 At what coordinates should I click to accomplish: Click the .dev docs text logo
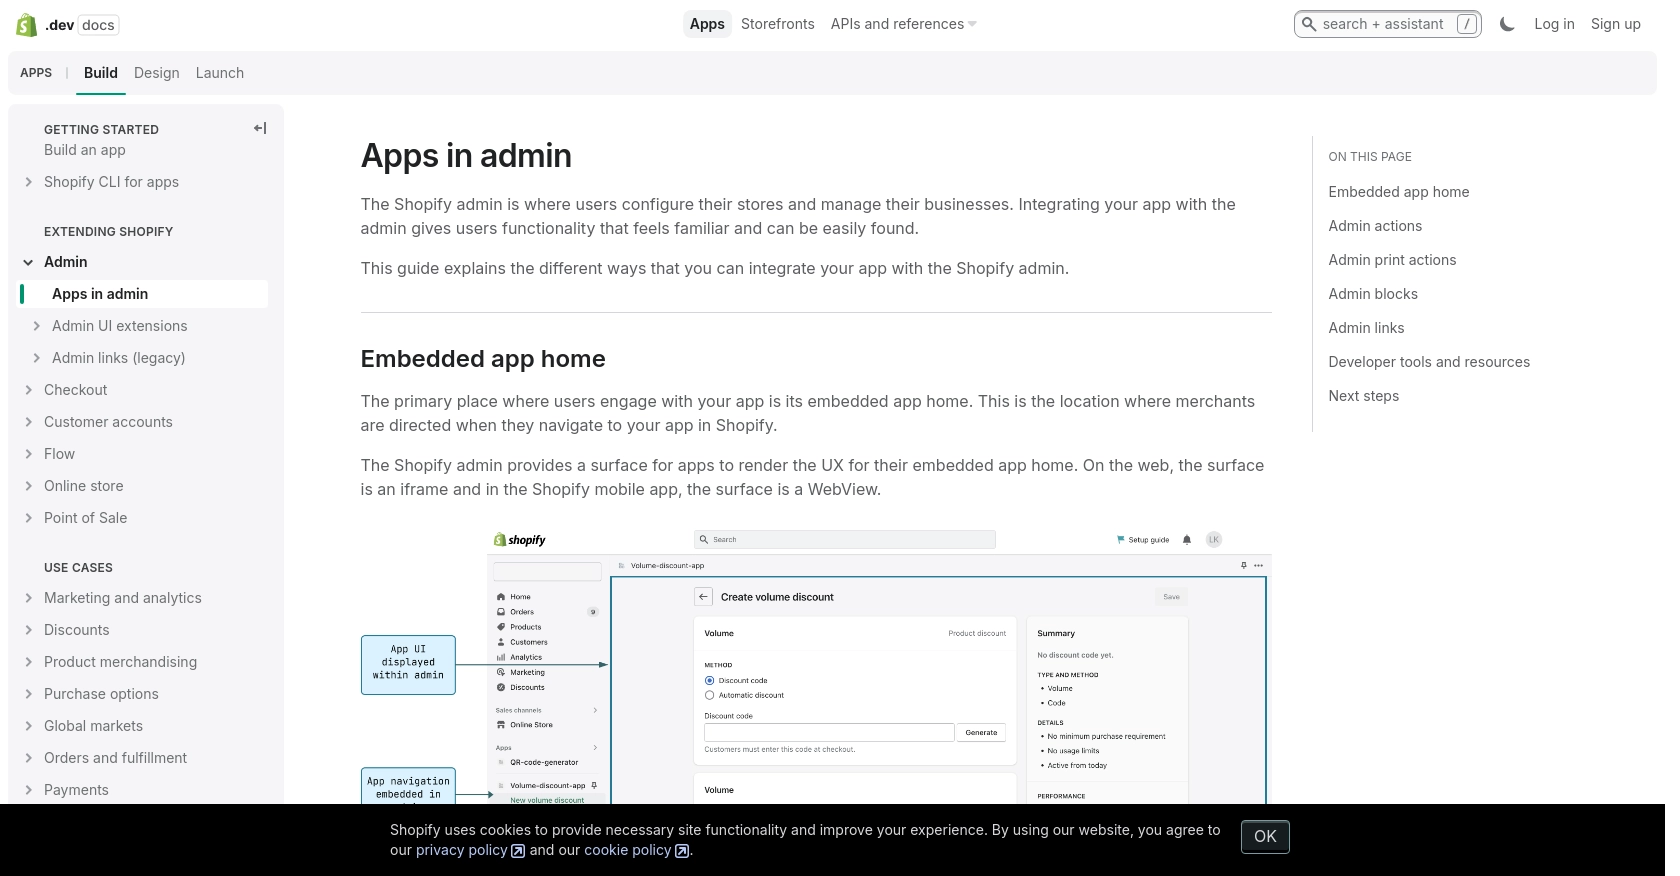tap(81, 25)
